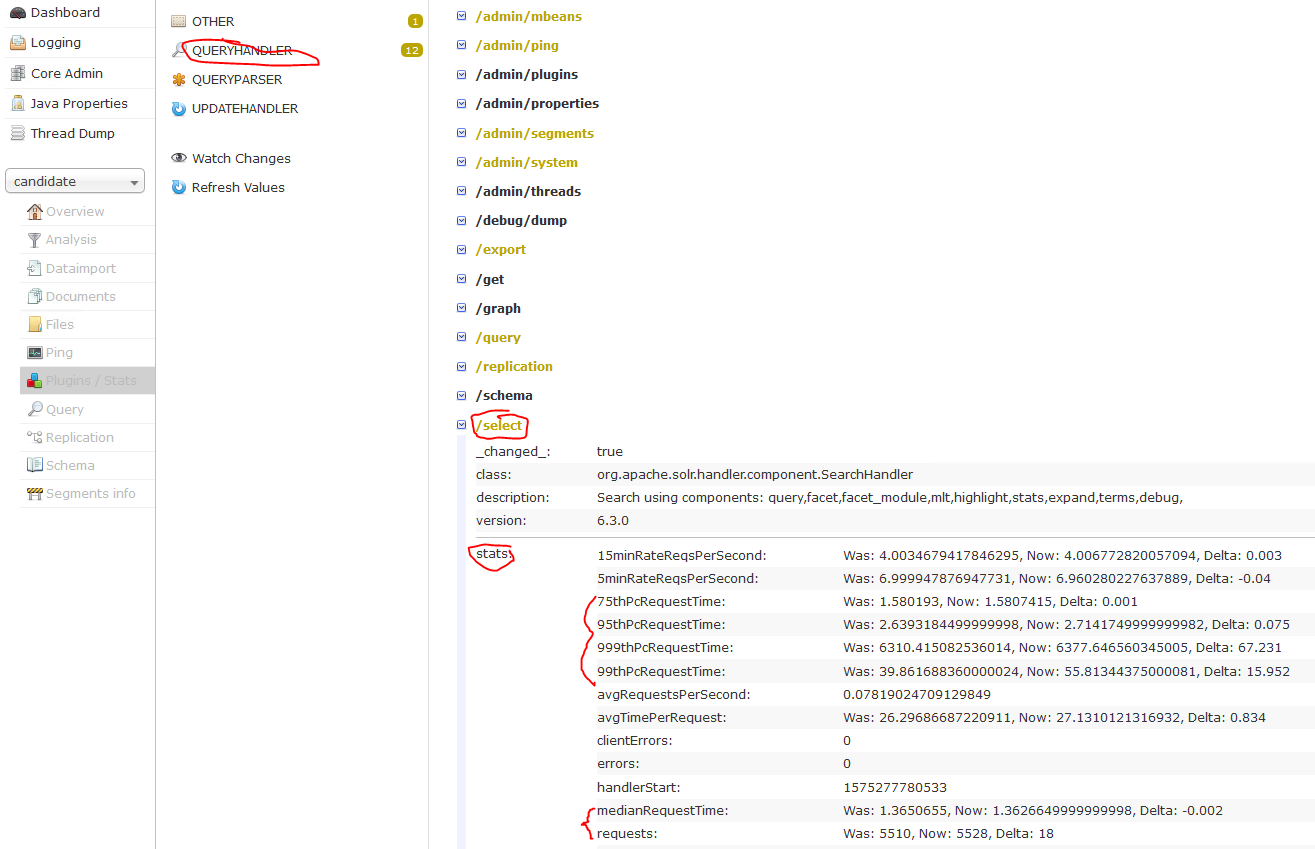1315x849 pixels.
Task: Select the QUERYHANDLER category
Action: click(x=242, y=51)
